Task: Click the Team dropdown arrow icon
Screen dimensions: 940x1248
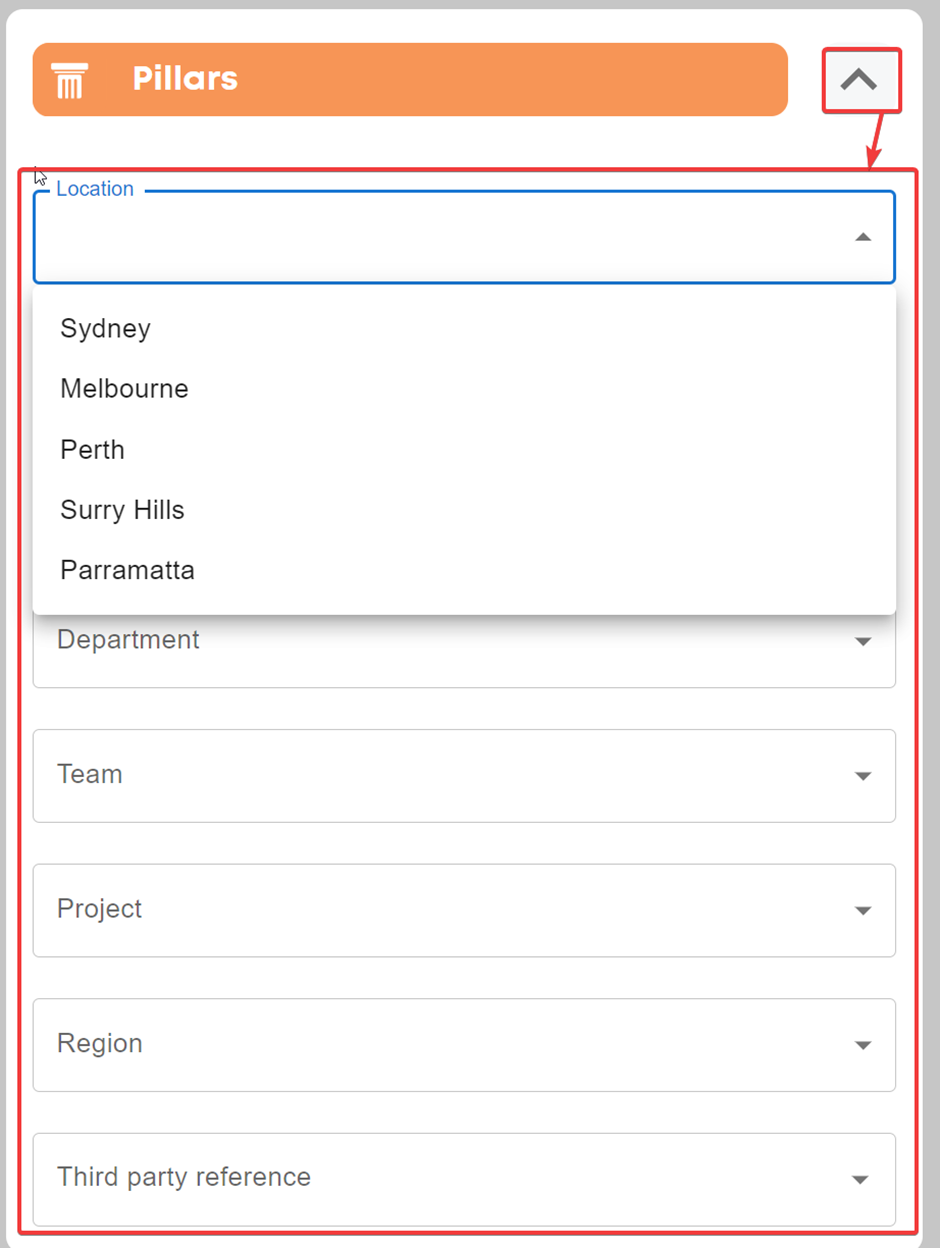Action: click(863, 776)
